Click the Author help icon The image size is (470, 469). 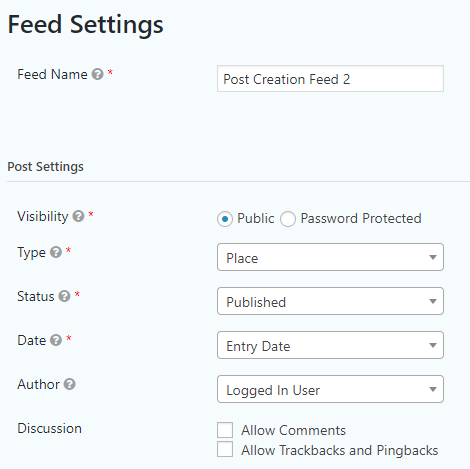coord(70,384)
